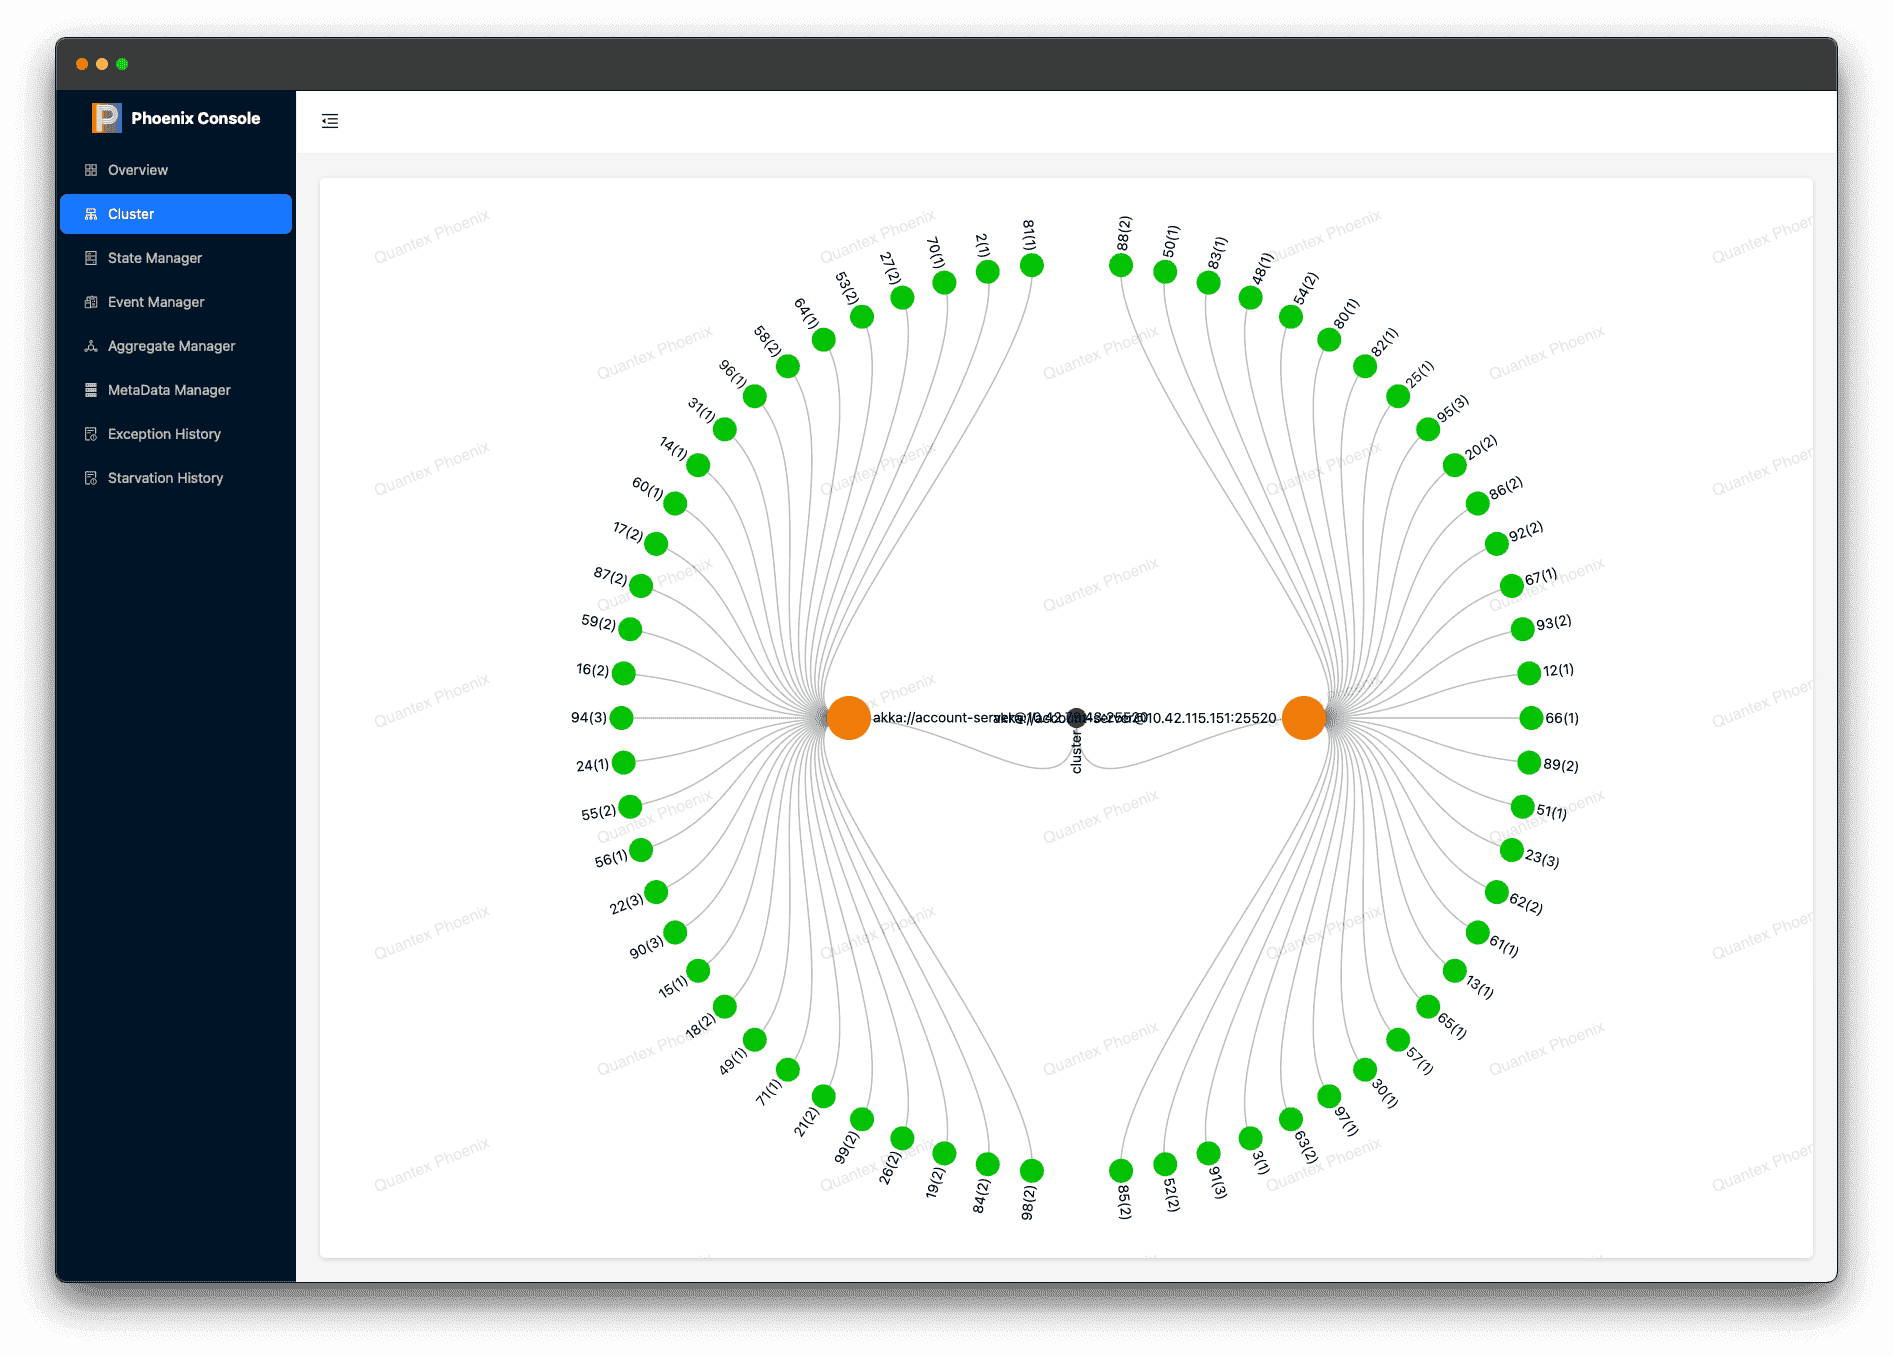Click the green node labeled 57(1)
1893x1356 pixels.
(x=1398, y=1040)
